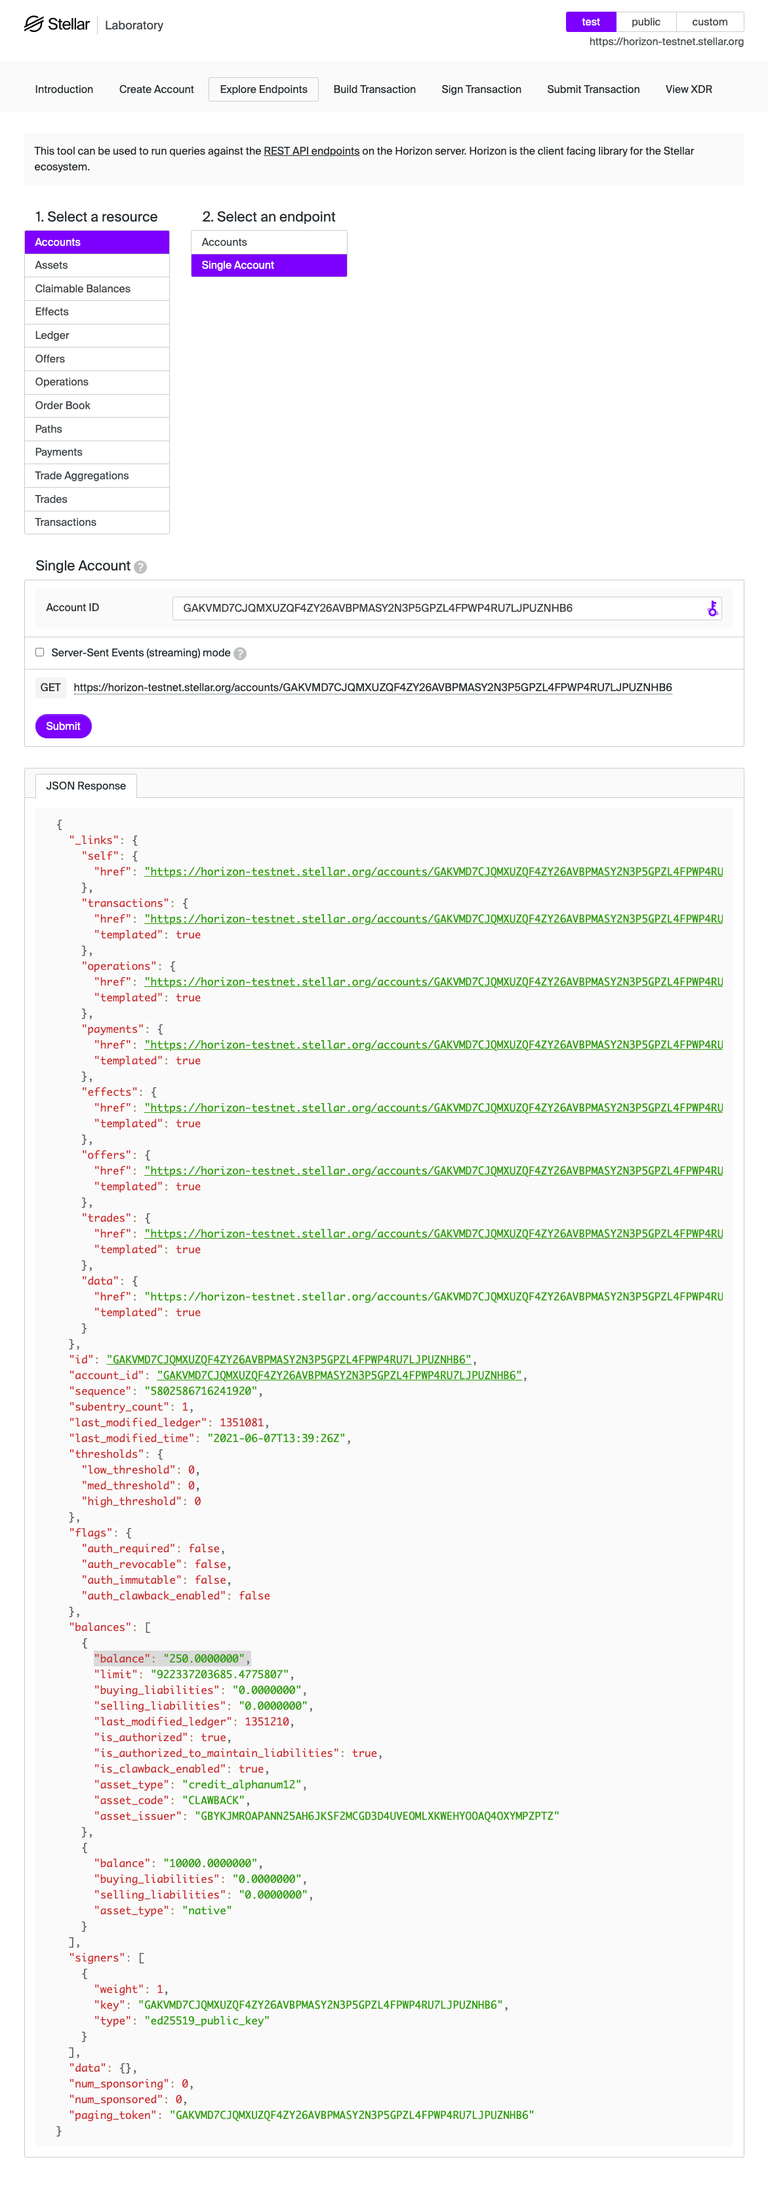Click the paging_token value
This screenshot has width=768, height=2185.
pos(352,2115)
